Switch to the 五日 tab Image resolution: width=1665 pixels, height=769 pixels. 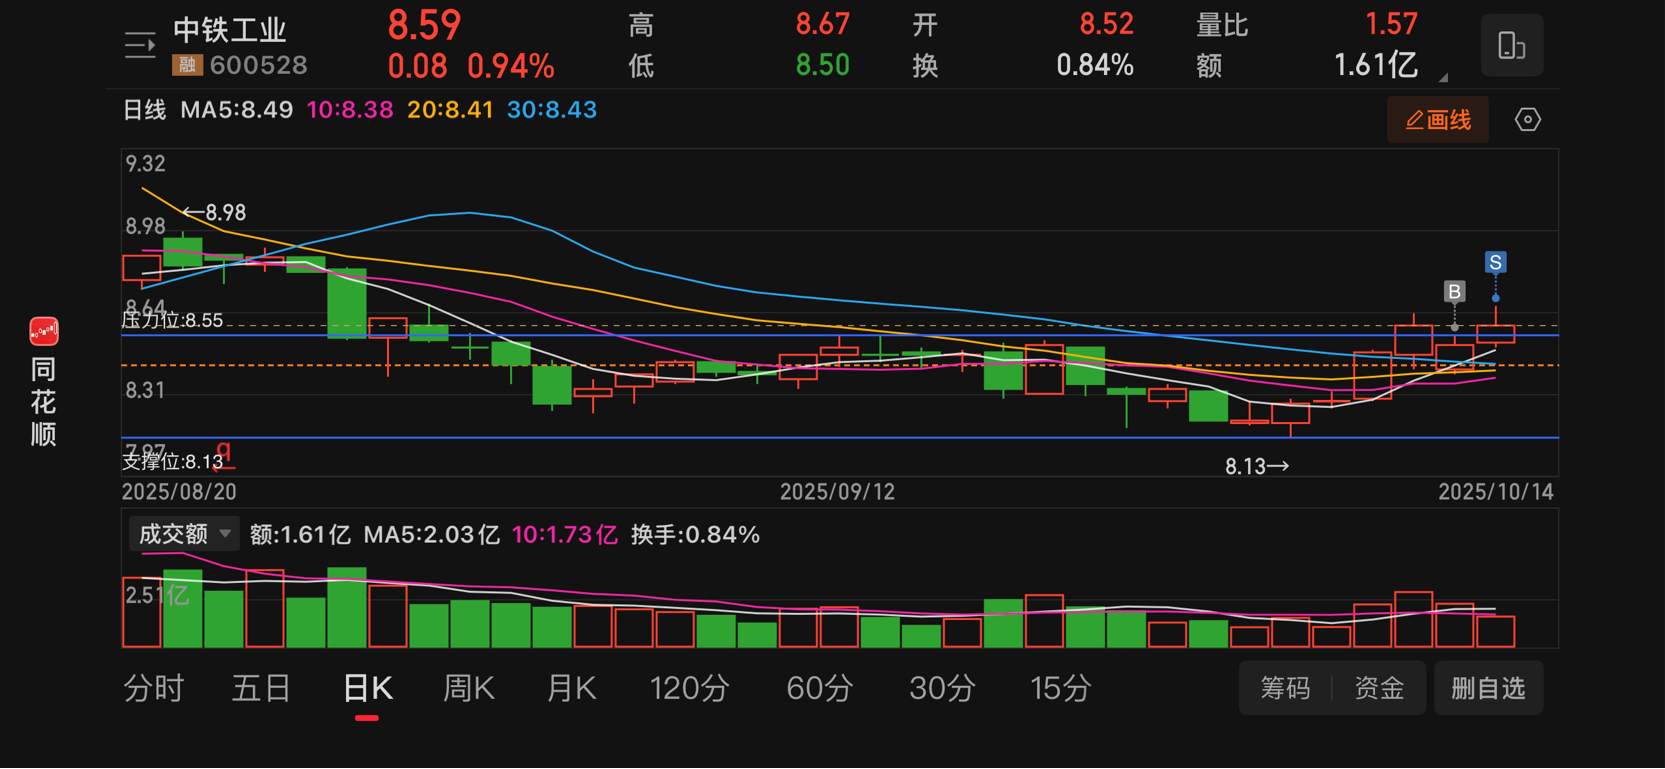pyautogui.click(x=261, y=688)
